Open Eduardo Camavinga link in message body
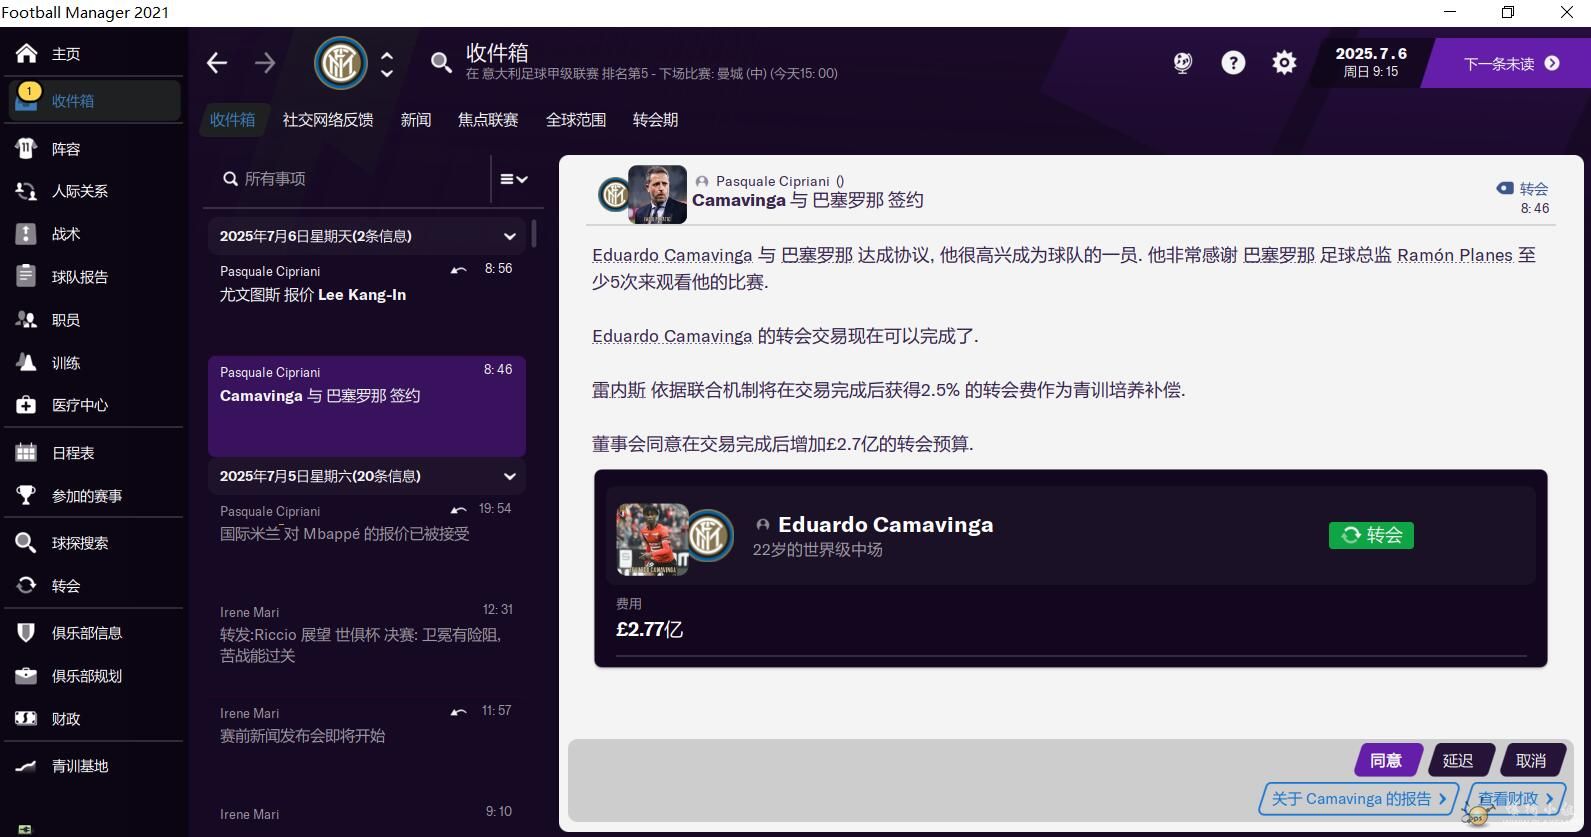The image size is (1591, 837). point(672,255)
